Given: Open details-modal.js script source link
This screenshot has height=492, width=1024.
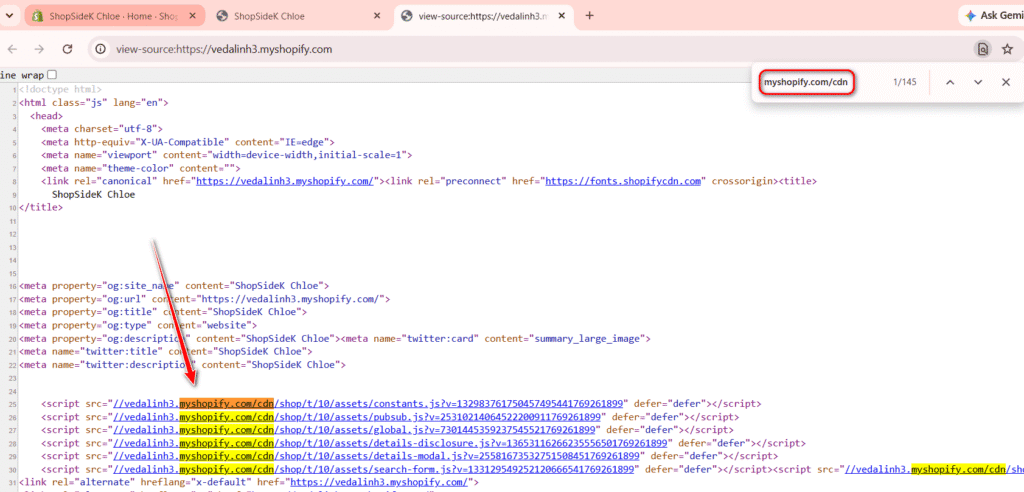Looking at the screenshot, I should pos(376,456).
